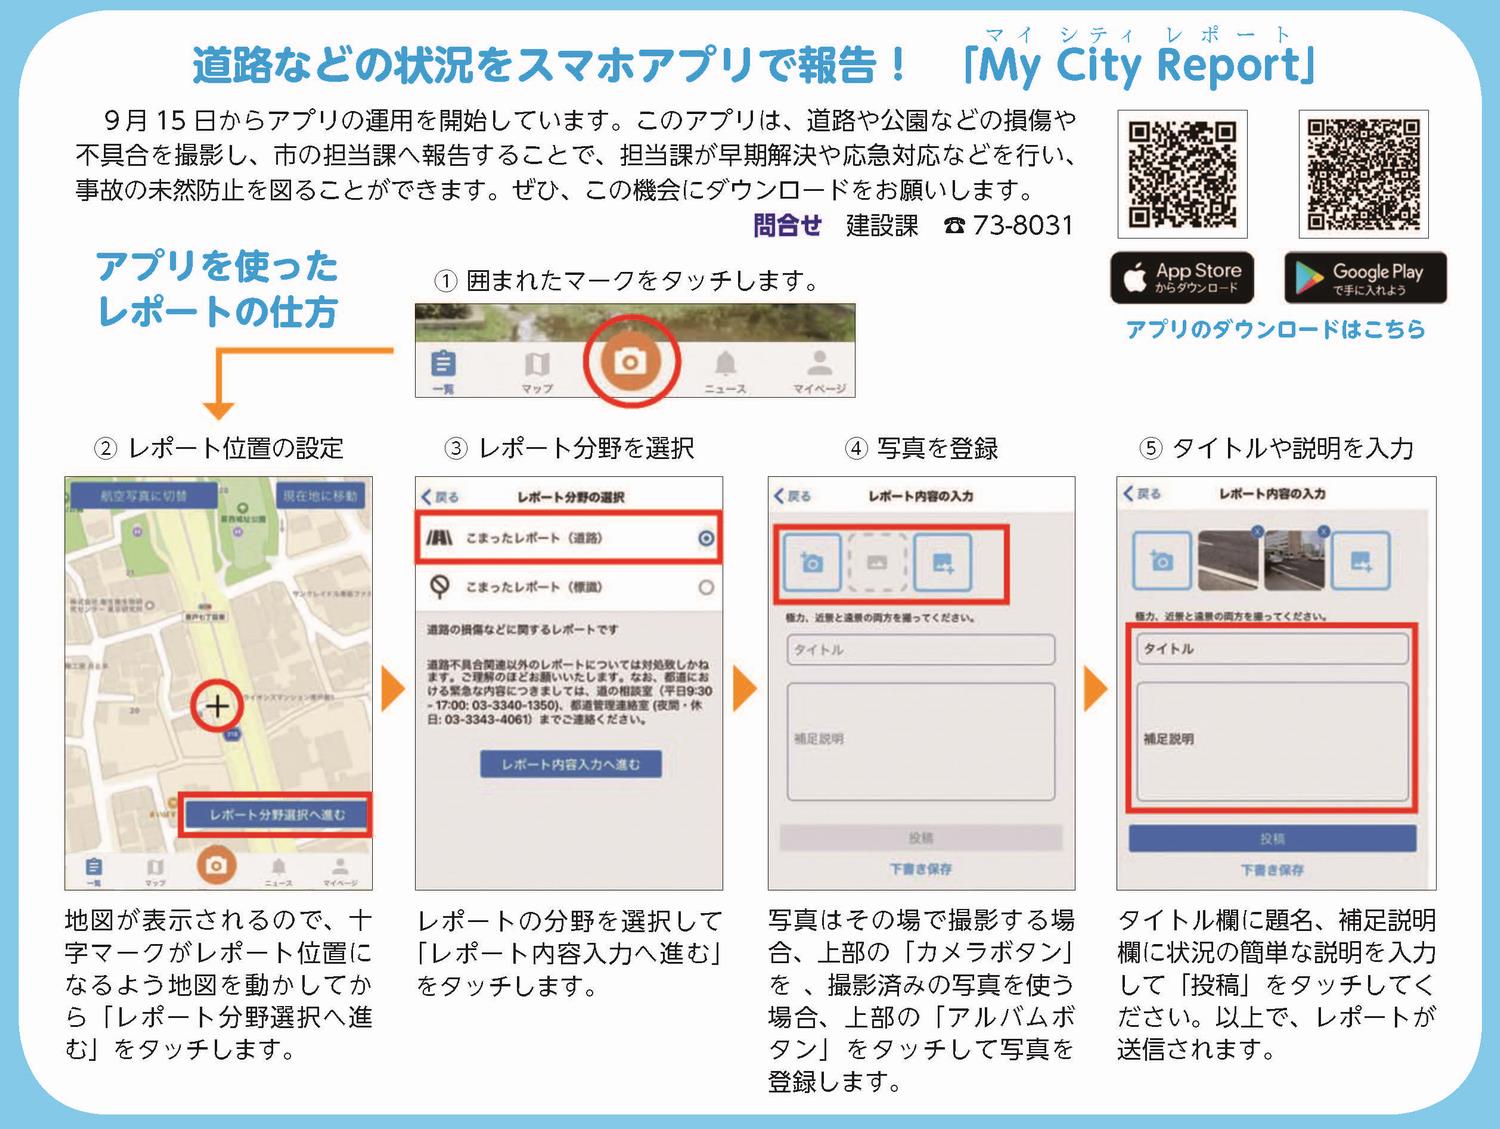Screen dimensions: 1500x1129
Task: Click the heading ⑤ タイトルや説明を入力
Action: click(x=1276, y=448)
